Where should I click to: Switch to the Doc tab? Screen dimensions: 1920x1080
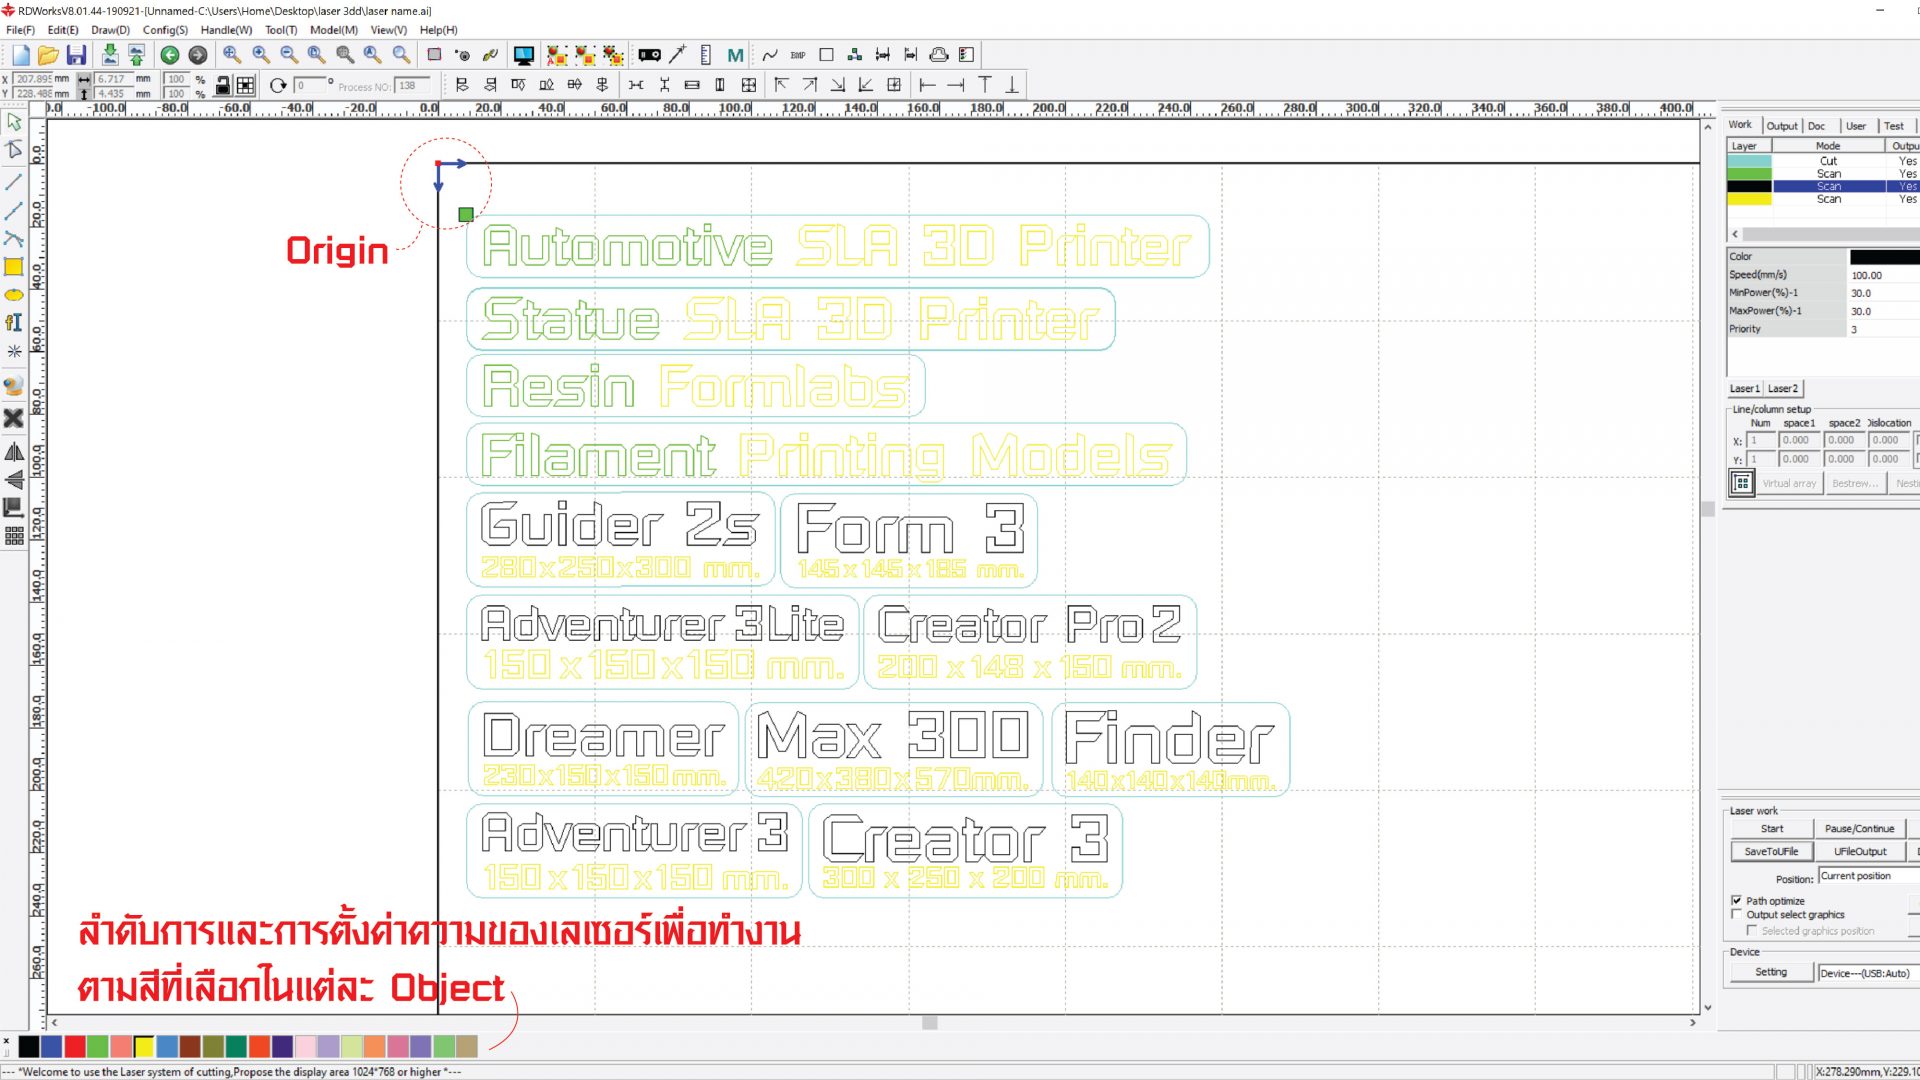(x=1816, y=126)
